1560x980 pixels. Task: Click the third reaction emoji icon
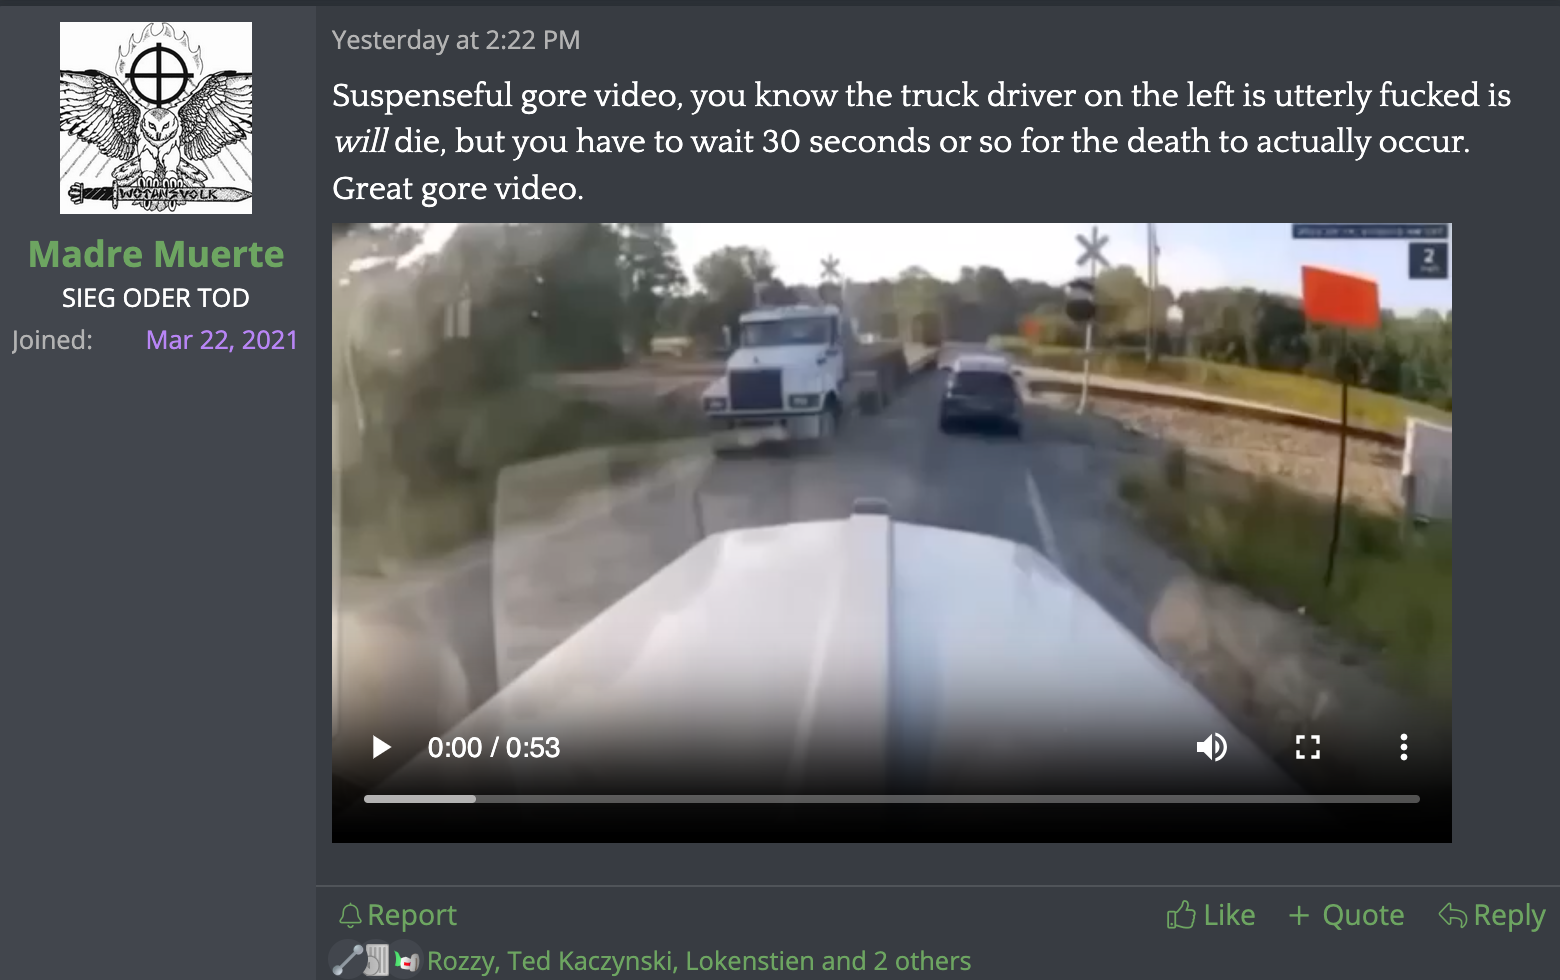pos(406,961)
